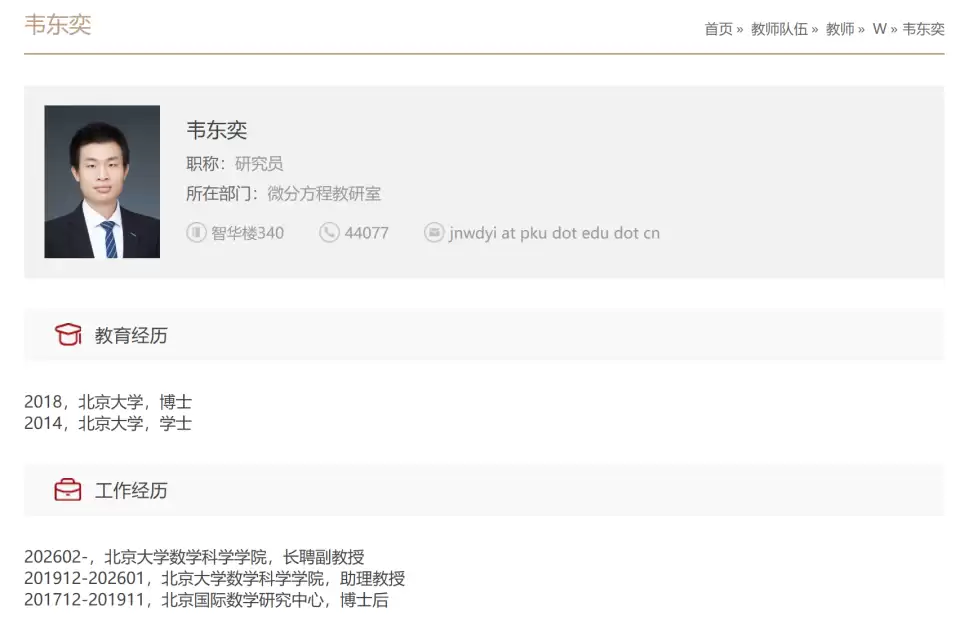960x637 pixels.
Task: Click the email address jnwdyi at pku
Action: click(555, 232)
